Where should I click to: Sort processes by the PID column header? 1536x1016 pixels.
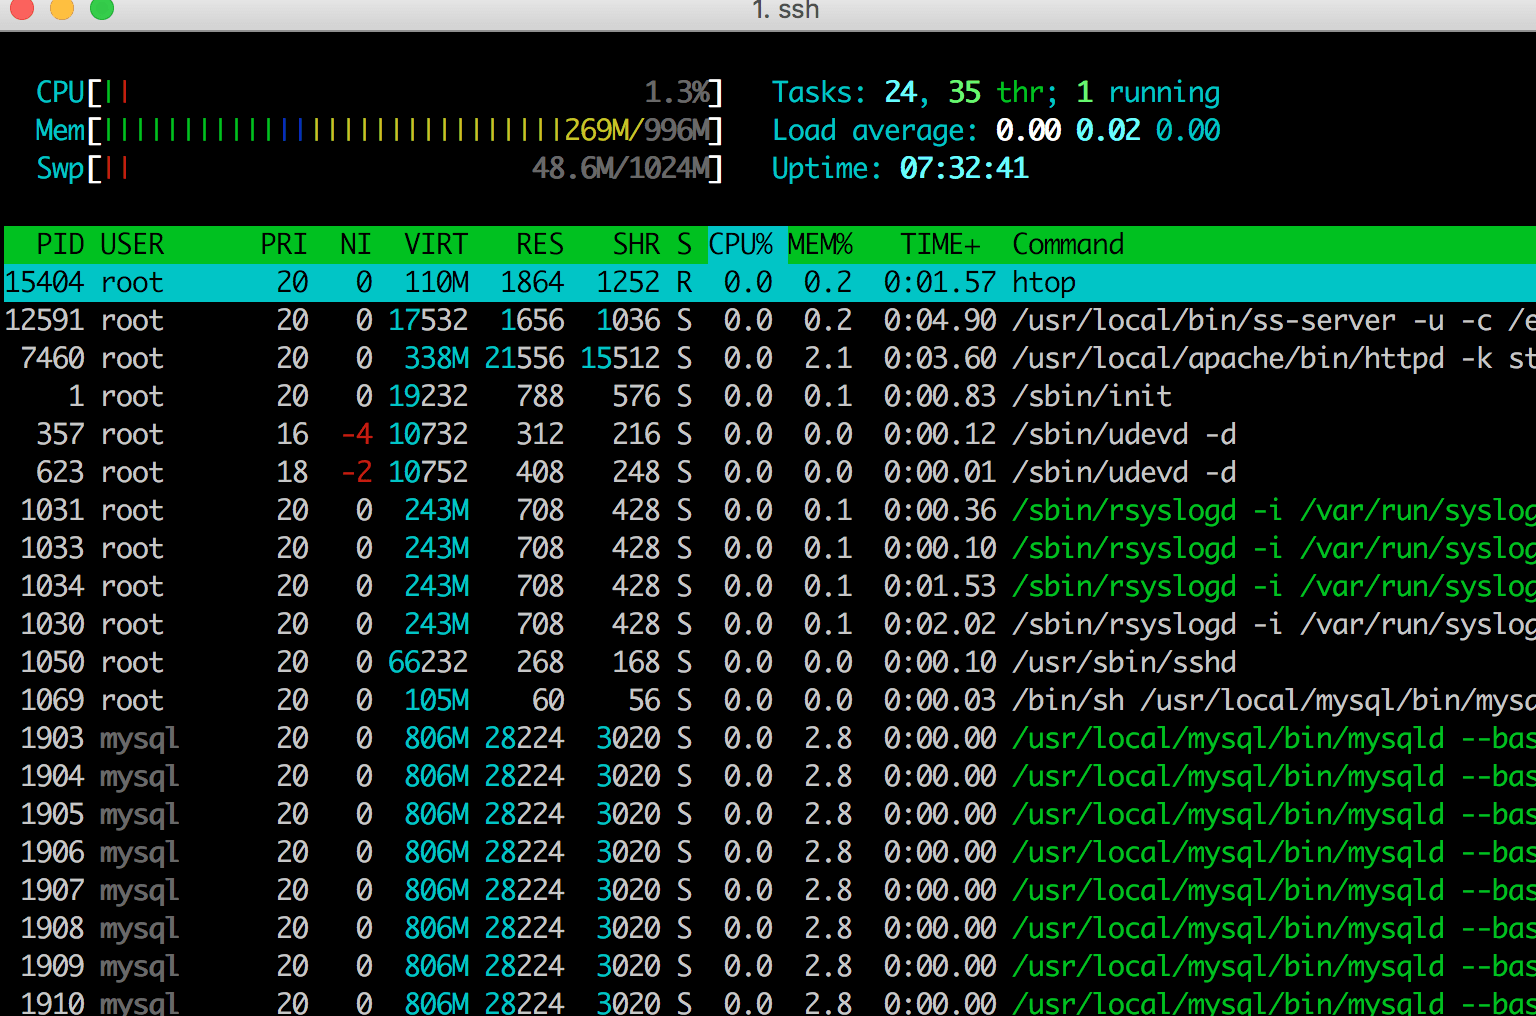coord(60,245)
